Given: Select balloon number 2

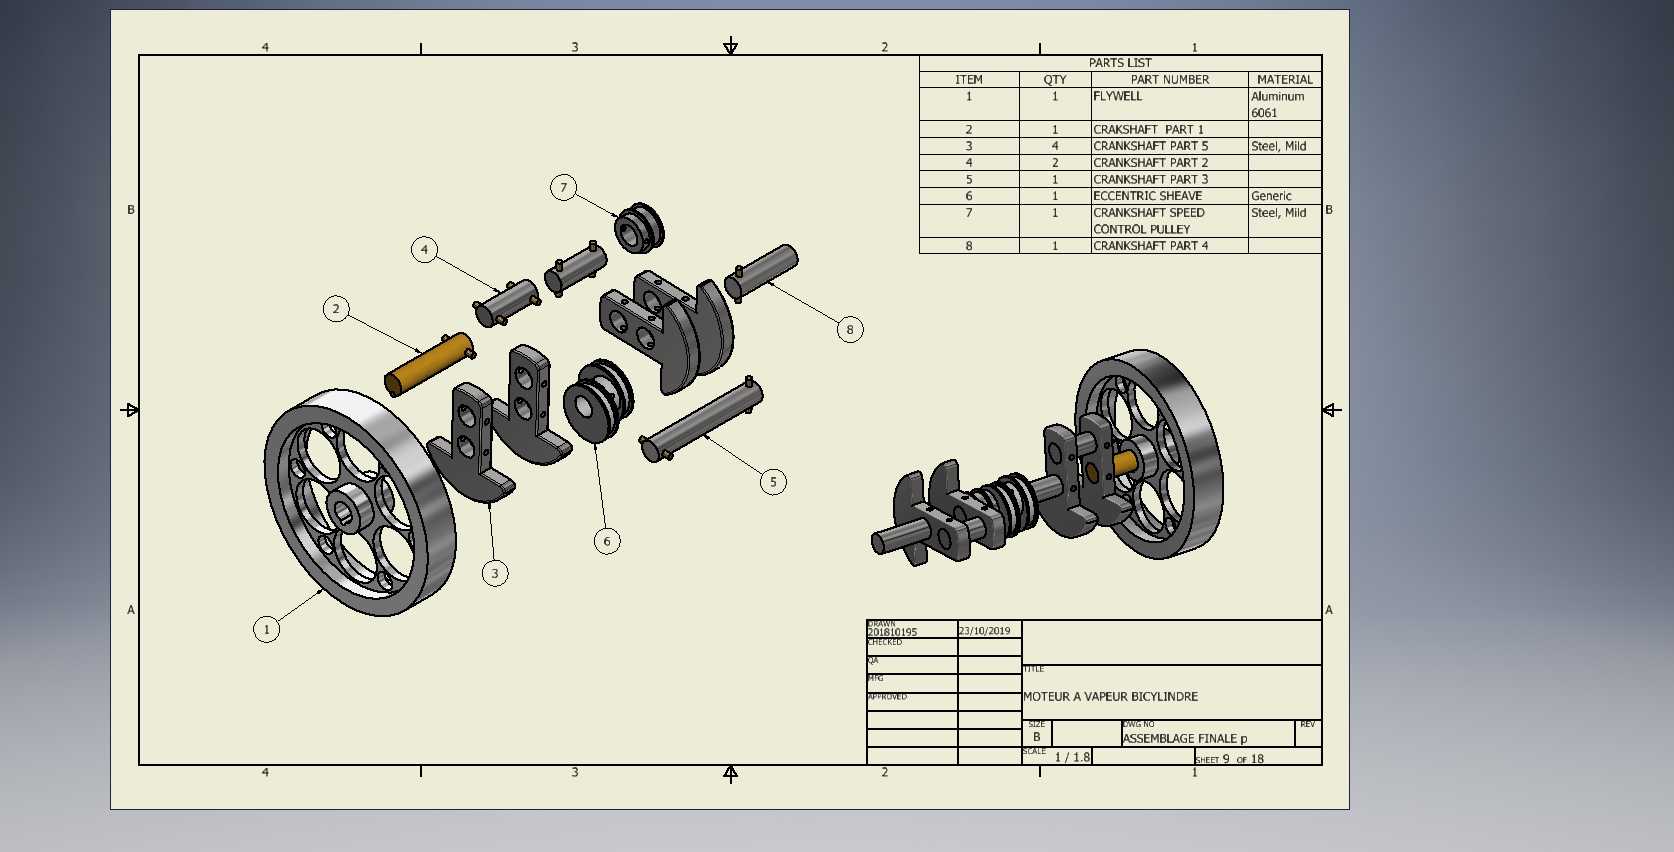Looking at the screenshot, I should point(336,309).
